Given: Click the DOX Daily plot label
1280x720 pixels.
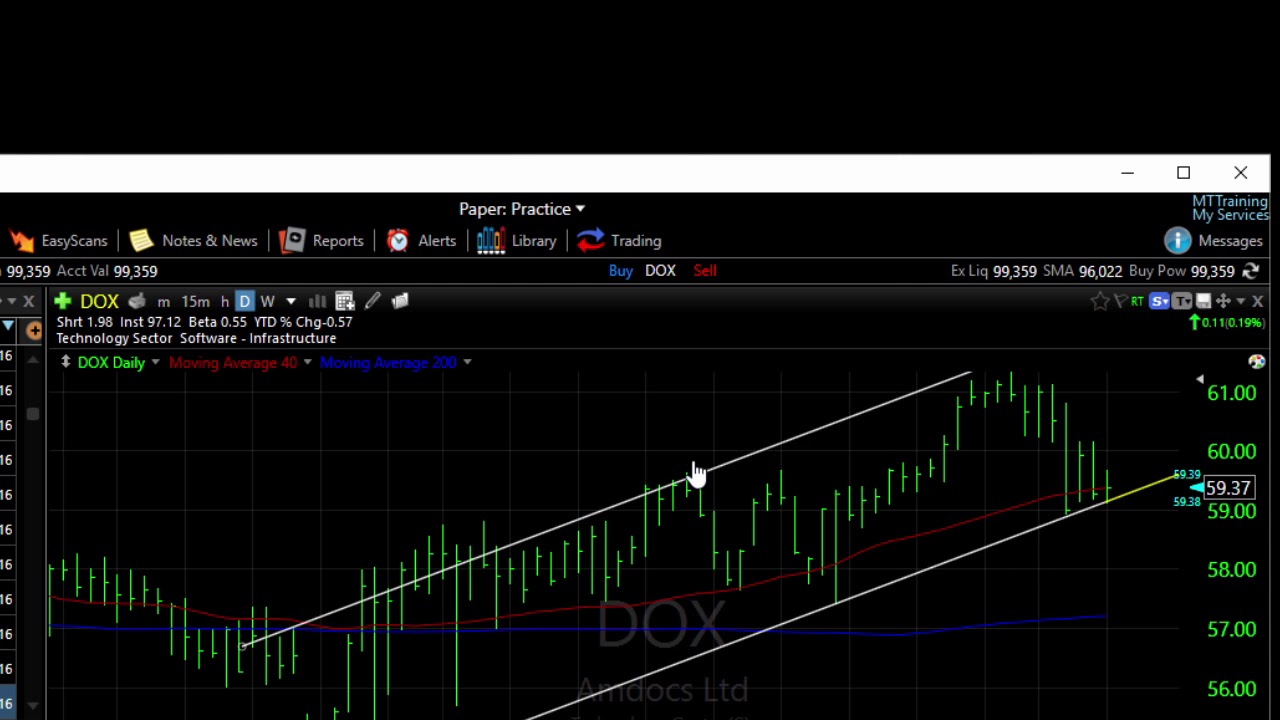Looking at the screenshot, I should [x=111, y=363].
